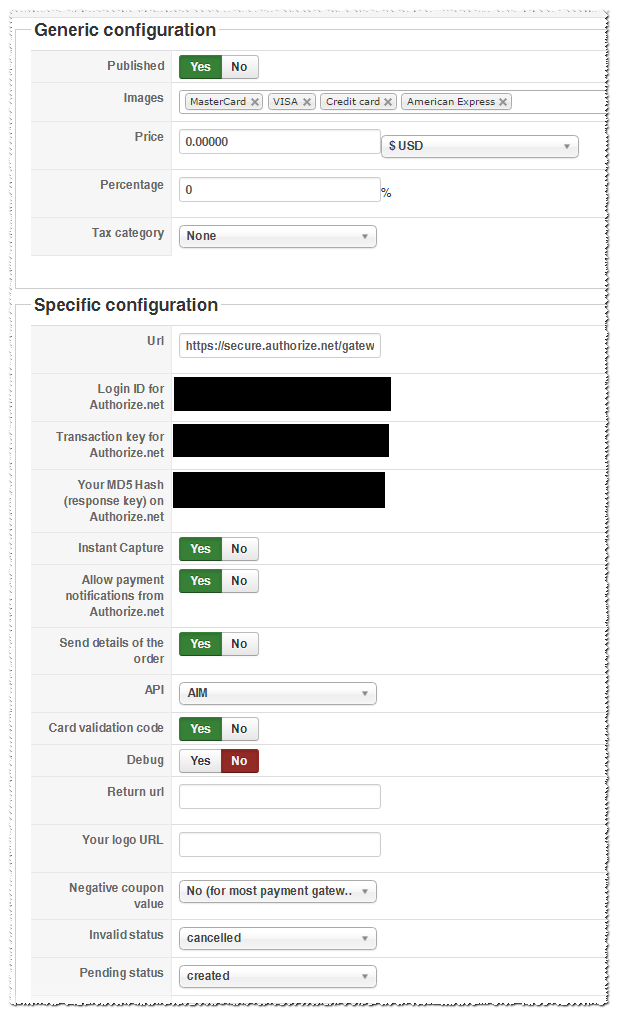Remove the American Express image tag
The height and width of the screenshot is (1015, 618).
[x=503, y=102]
